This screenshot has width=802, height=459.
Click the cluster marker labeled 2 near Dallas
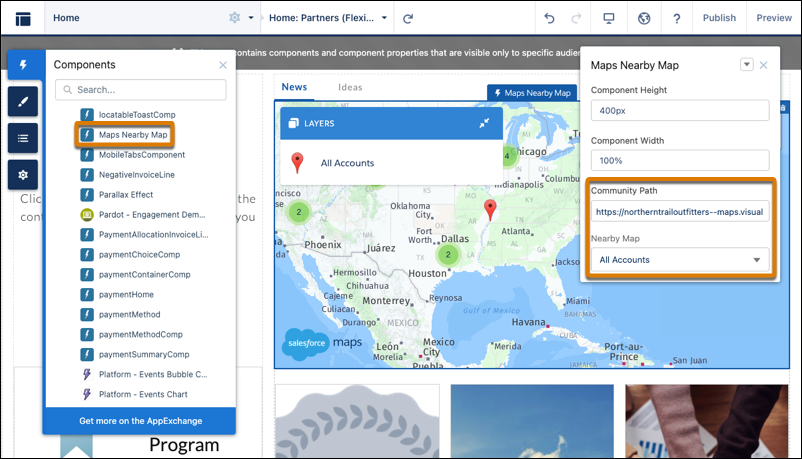pyautogui.click(x=448, y=254)
